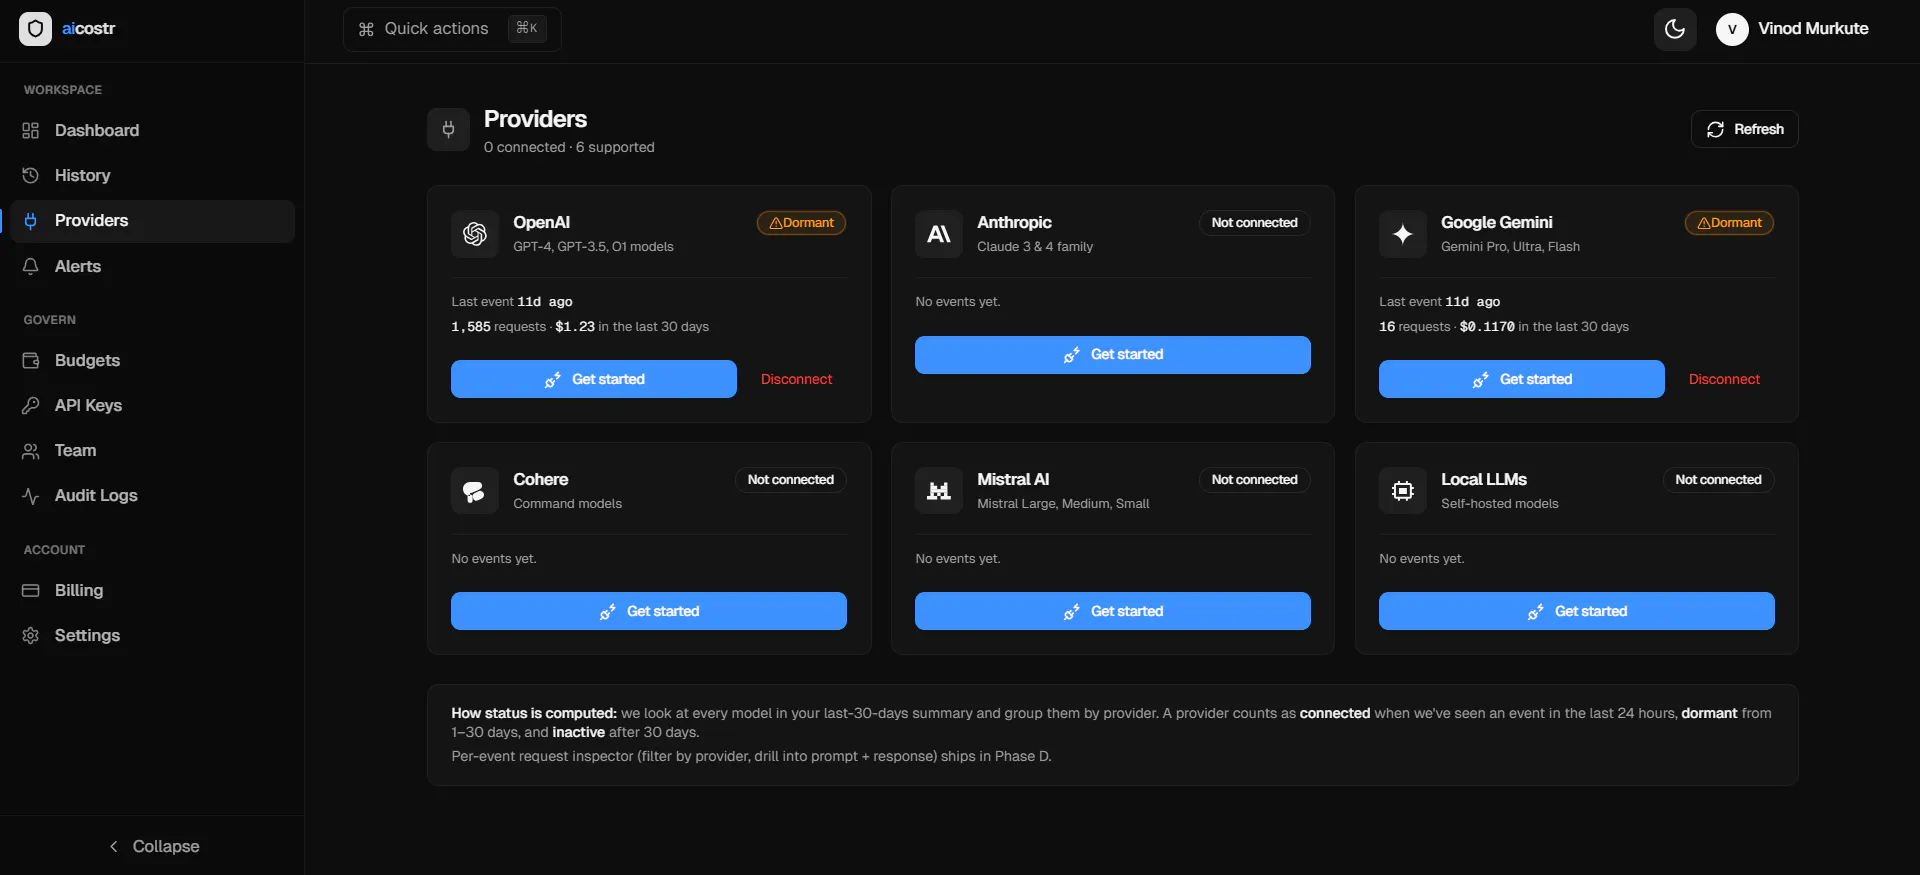Click the Settings gear icon in sidebar

(x=31, y=636)
